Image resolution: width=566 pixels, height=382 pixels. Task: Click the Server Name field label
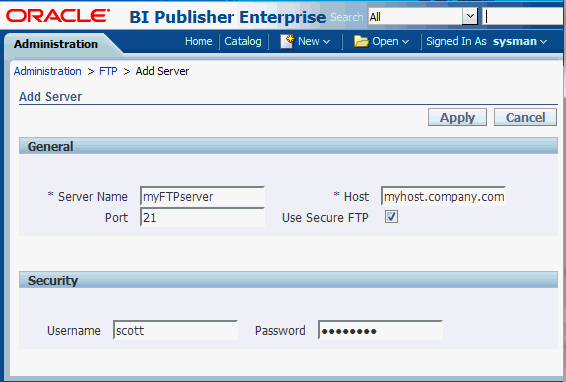[x=93, y=196]
